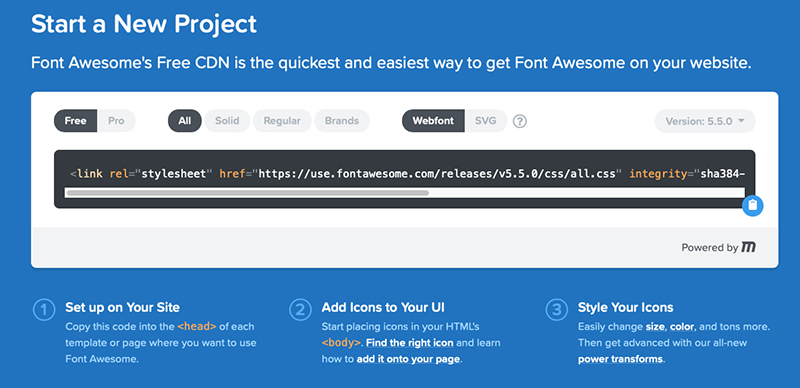Click the orange <body> tag text
The height and width of the screenshot is (388, 800).
341,343
